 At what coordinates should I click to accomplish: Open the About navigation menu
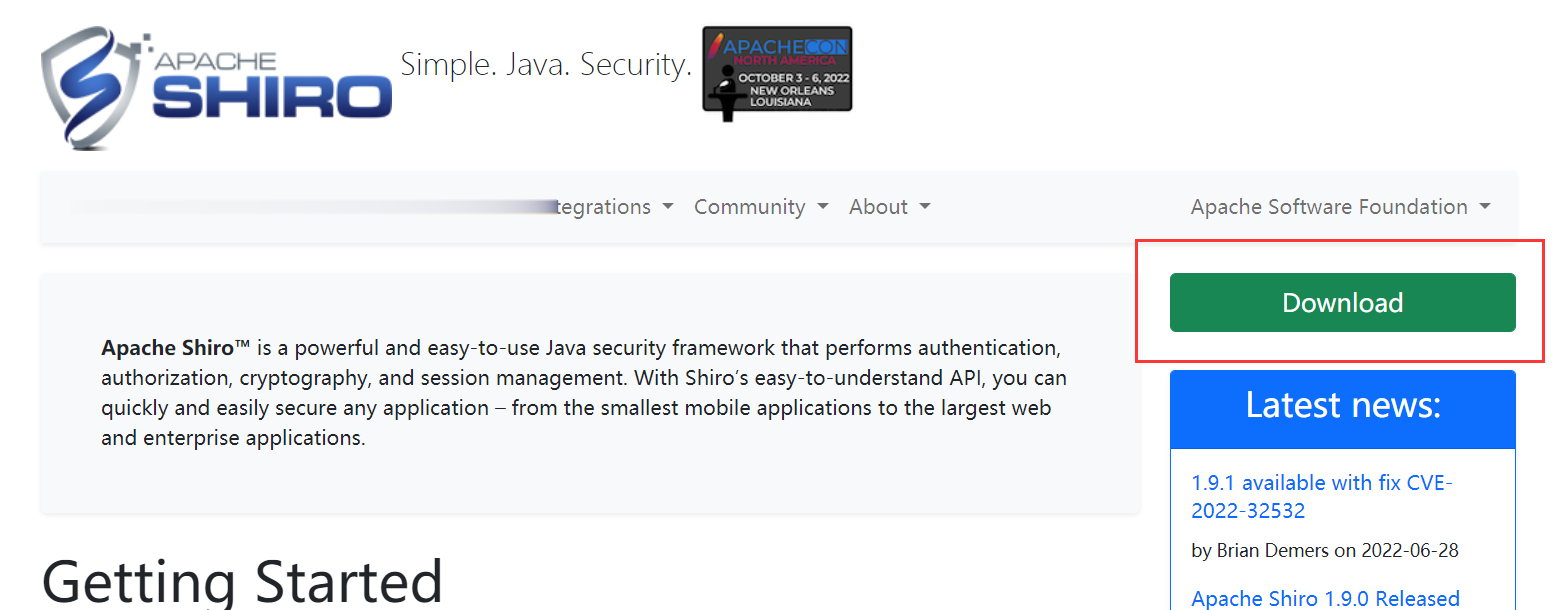click(x=878, y=207)
